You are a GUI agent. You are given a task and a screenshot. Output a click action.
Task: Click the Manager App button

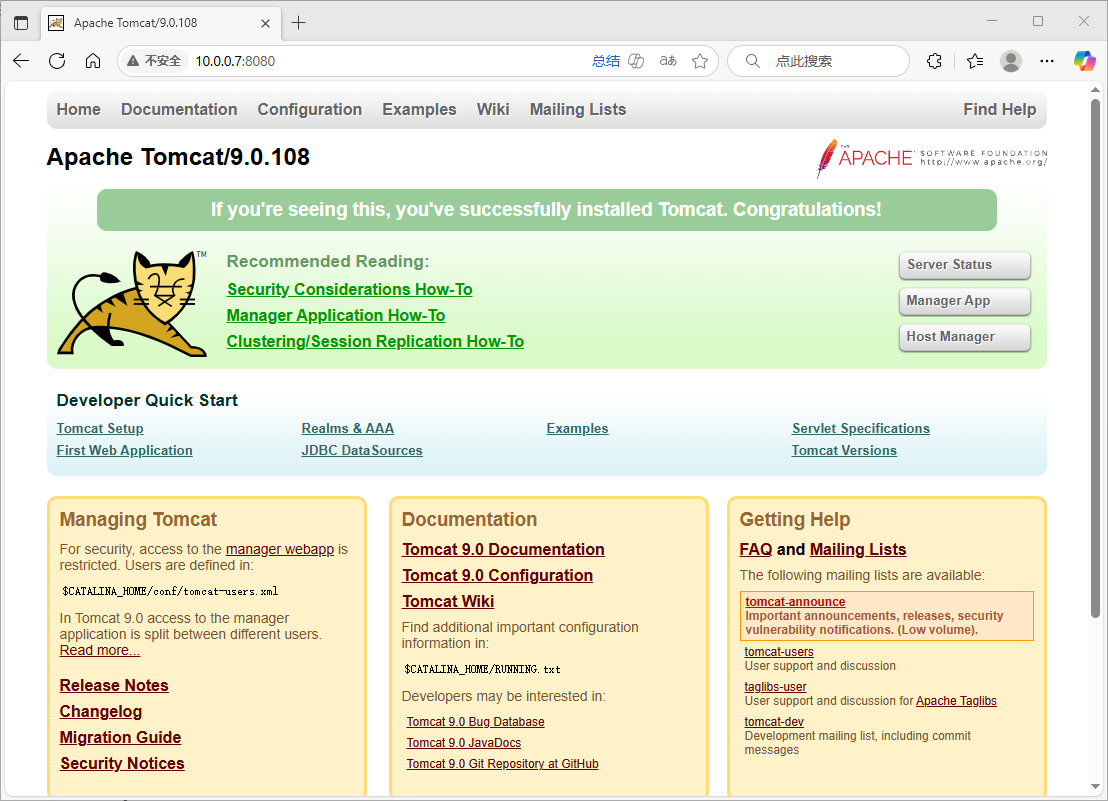coord(965,301)
